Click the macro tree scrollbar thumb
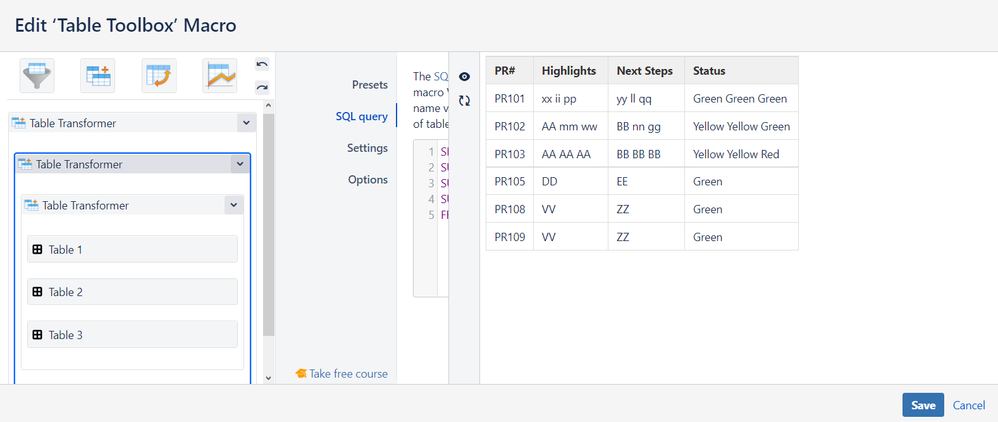998x422 pixels. click(x=269, y=225)
